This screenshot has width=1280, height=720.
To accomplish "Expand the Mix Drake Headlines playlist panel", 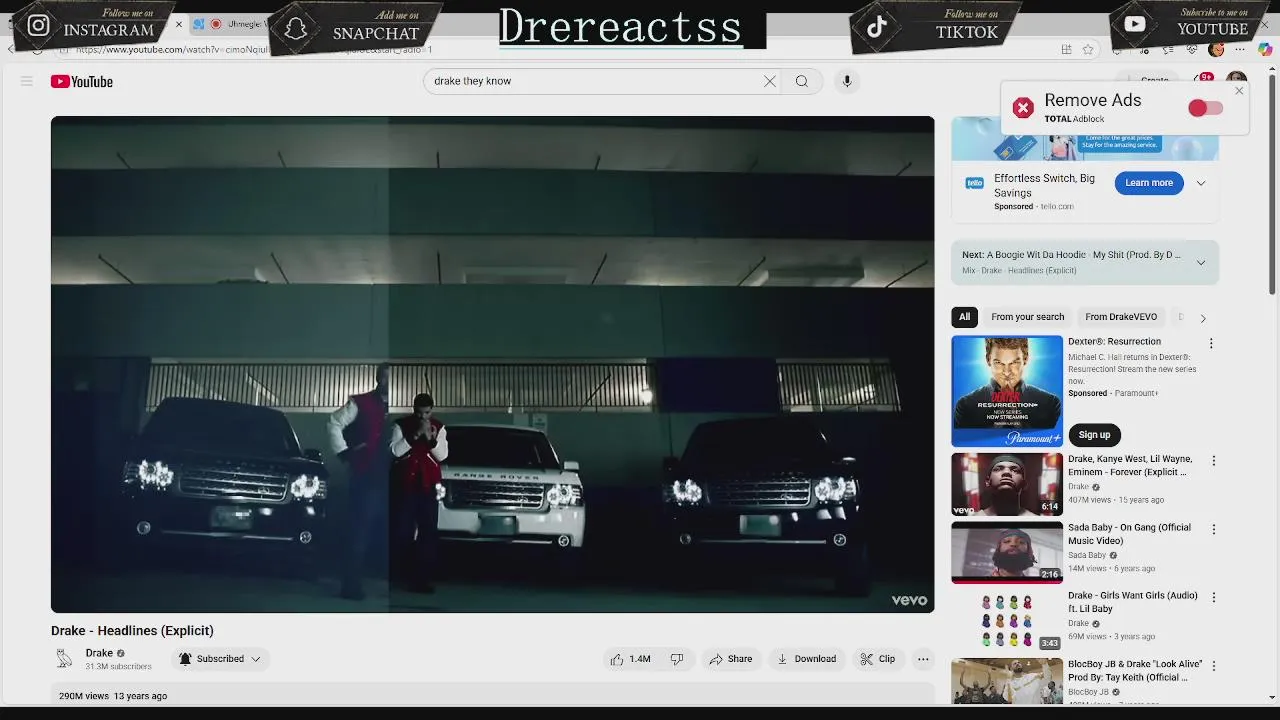I will pos(1201,263).
